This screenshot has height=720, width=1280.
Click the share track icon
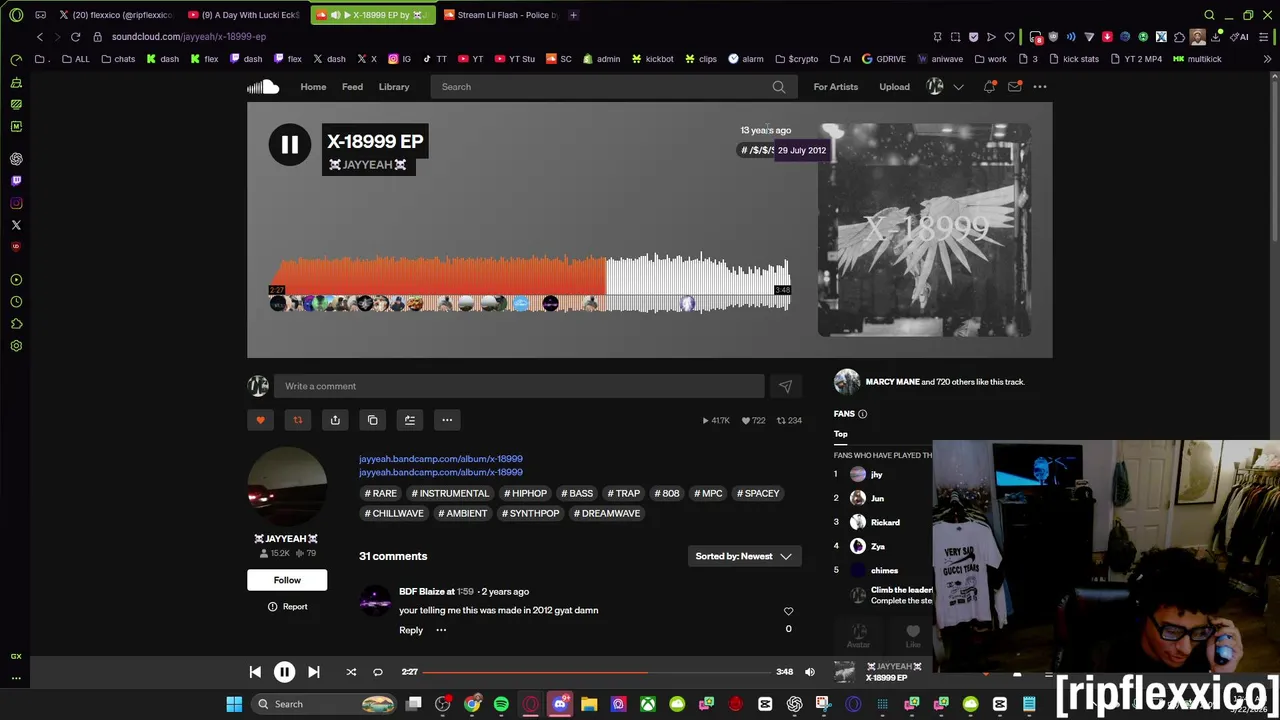tap(335, 420)
